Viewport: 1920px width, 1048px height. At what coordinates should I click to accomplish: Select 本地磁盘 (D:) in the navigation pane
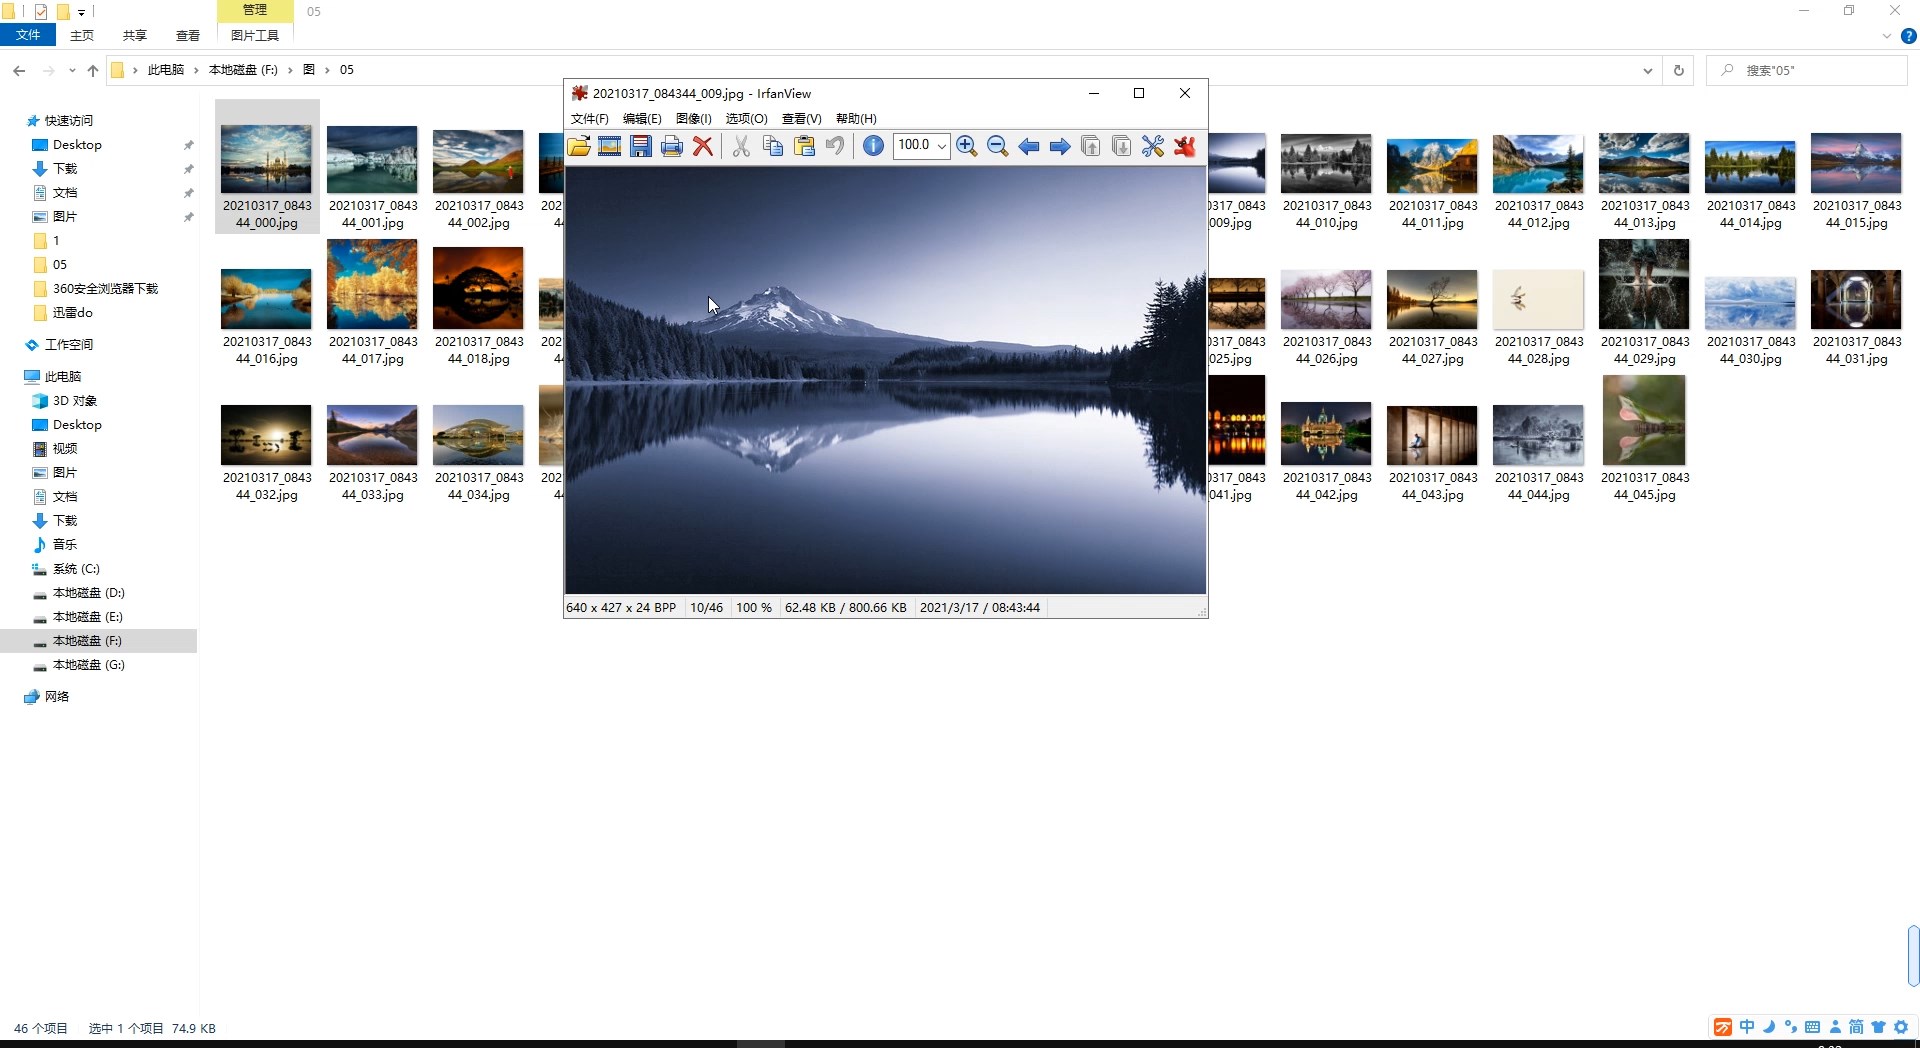pyautogui.click(x=88, y=593)
